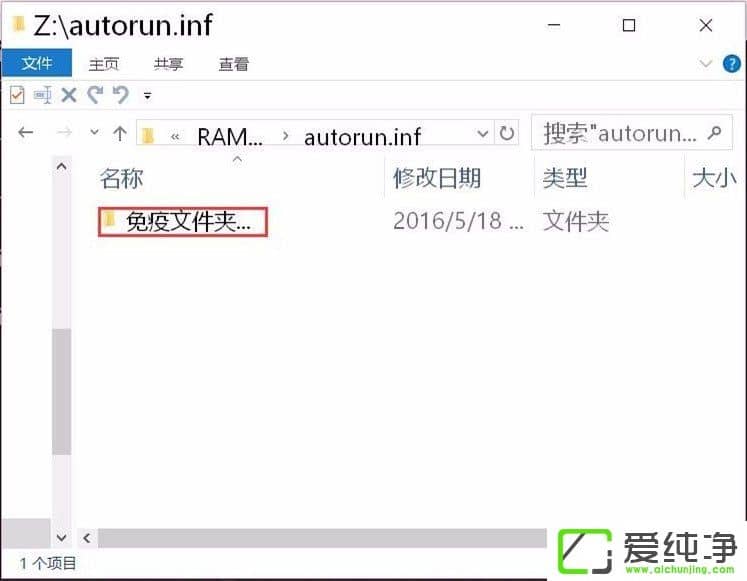Go up one folder level
The image size is (747, 581).
120,133
